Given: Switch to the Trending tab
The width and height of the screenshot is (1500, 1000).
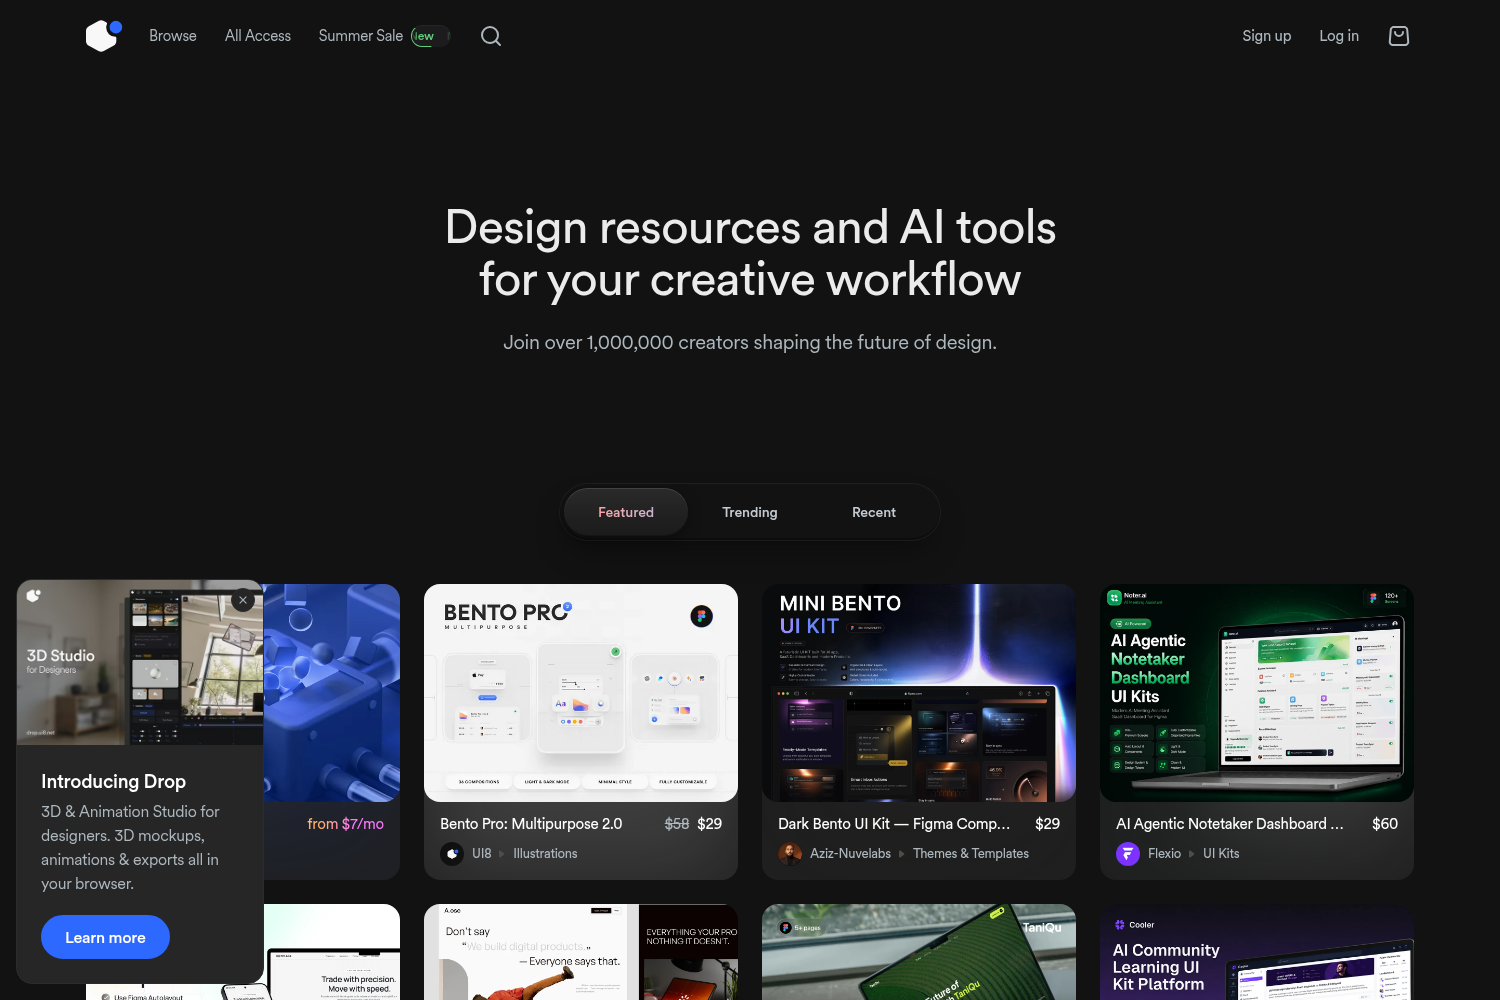Looking at the screenshot, I should coord(750,512).
